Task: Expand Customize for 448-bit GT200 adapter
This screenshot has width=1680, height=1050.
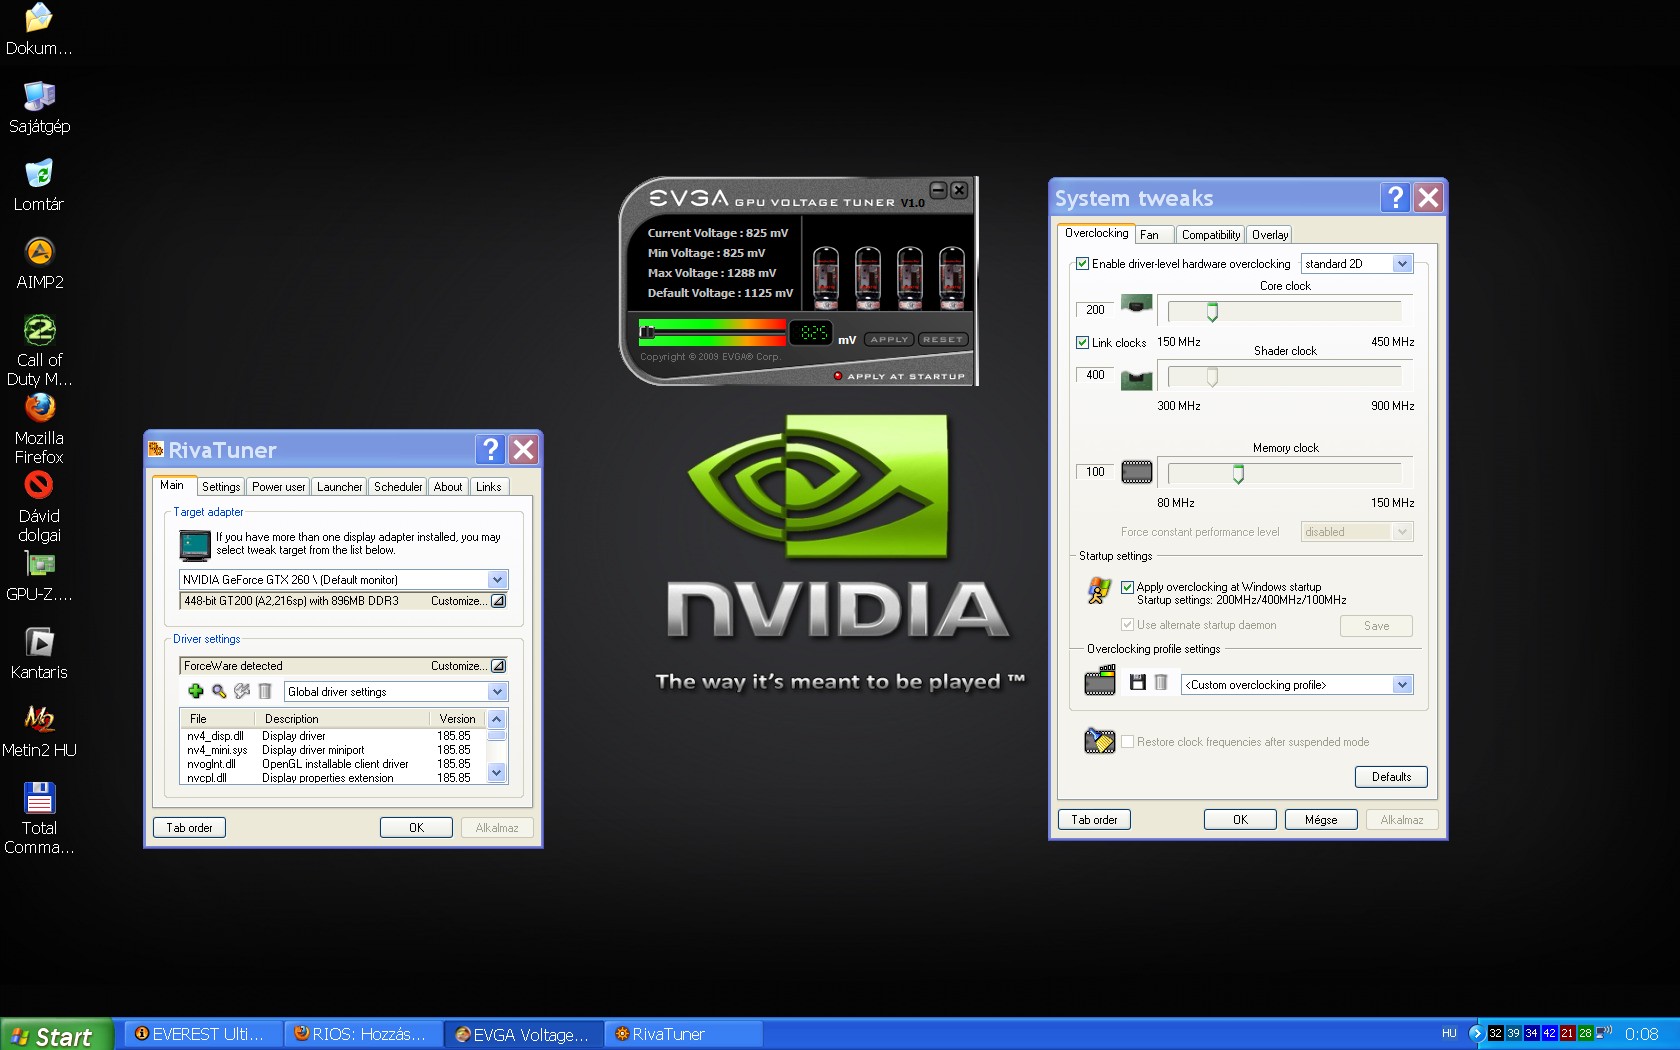Action: (498, 601)
